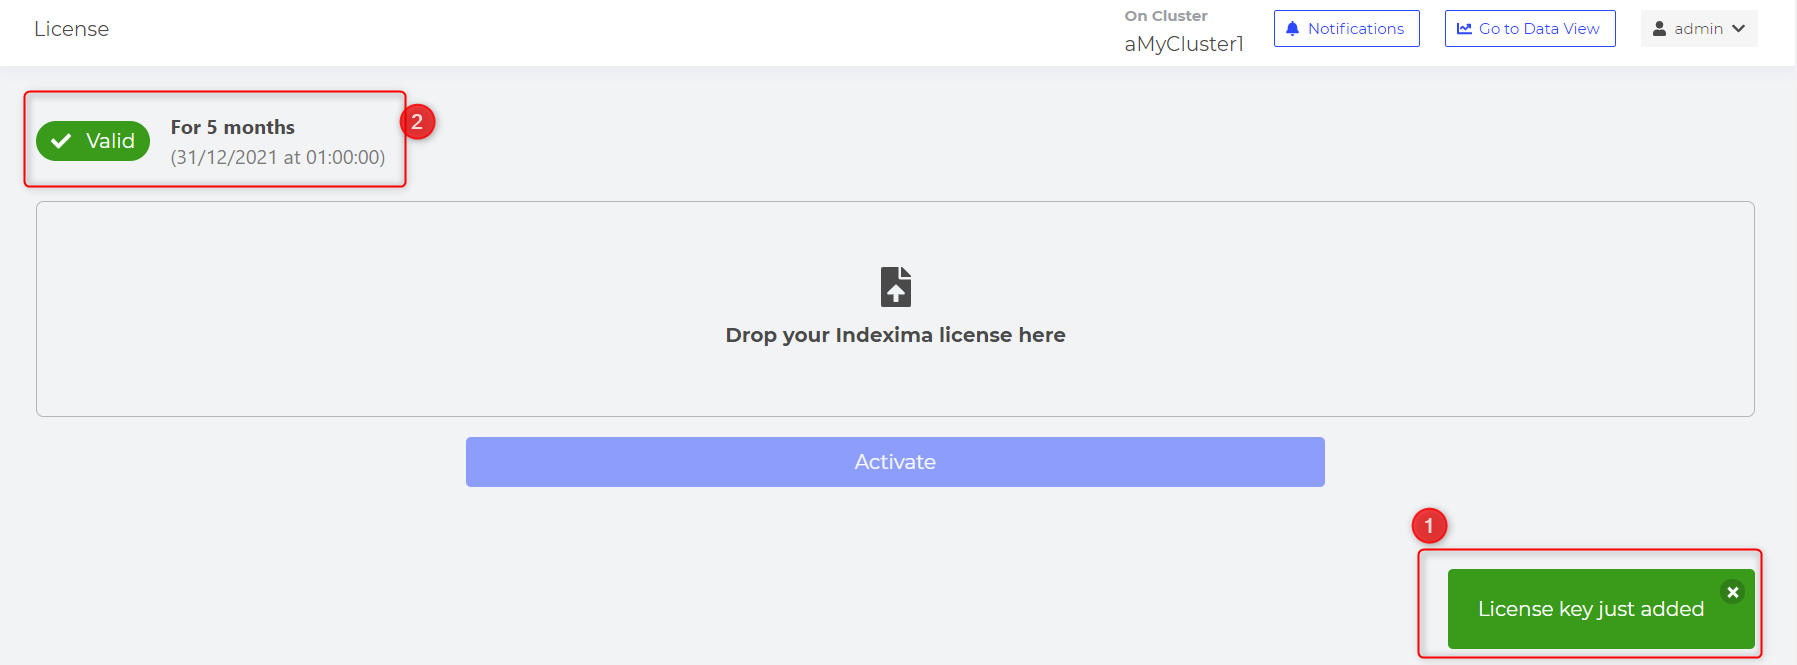Viewport: 1797px width, 665px height.
Task: Open the Notifications button
Action: click(1346, 28)
